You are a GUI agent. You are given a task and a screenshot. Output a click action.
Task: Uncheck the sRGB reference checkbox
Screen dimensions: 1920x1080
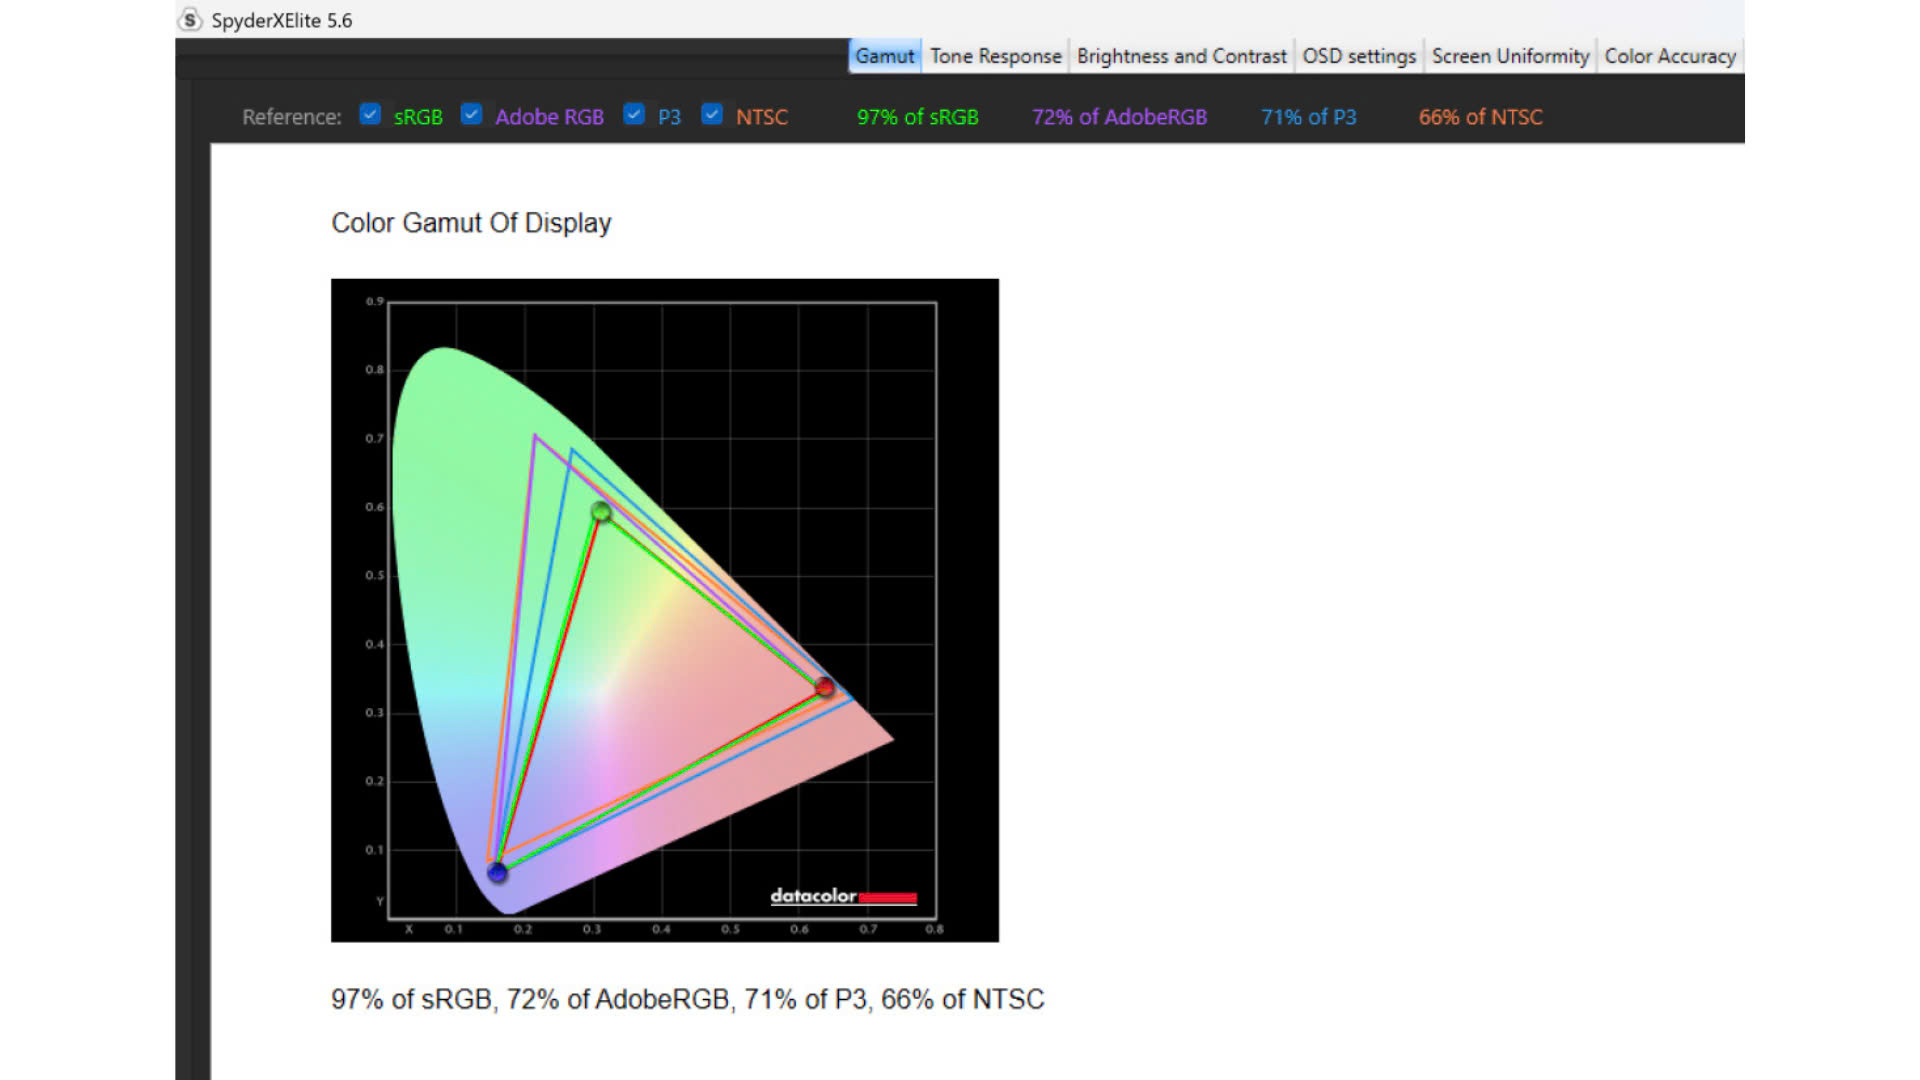pyautogui.click(x=370, y=115)
